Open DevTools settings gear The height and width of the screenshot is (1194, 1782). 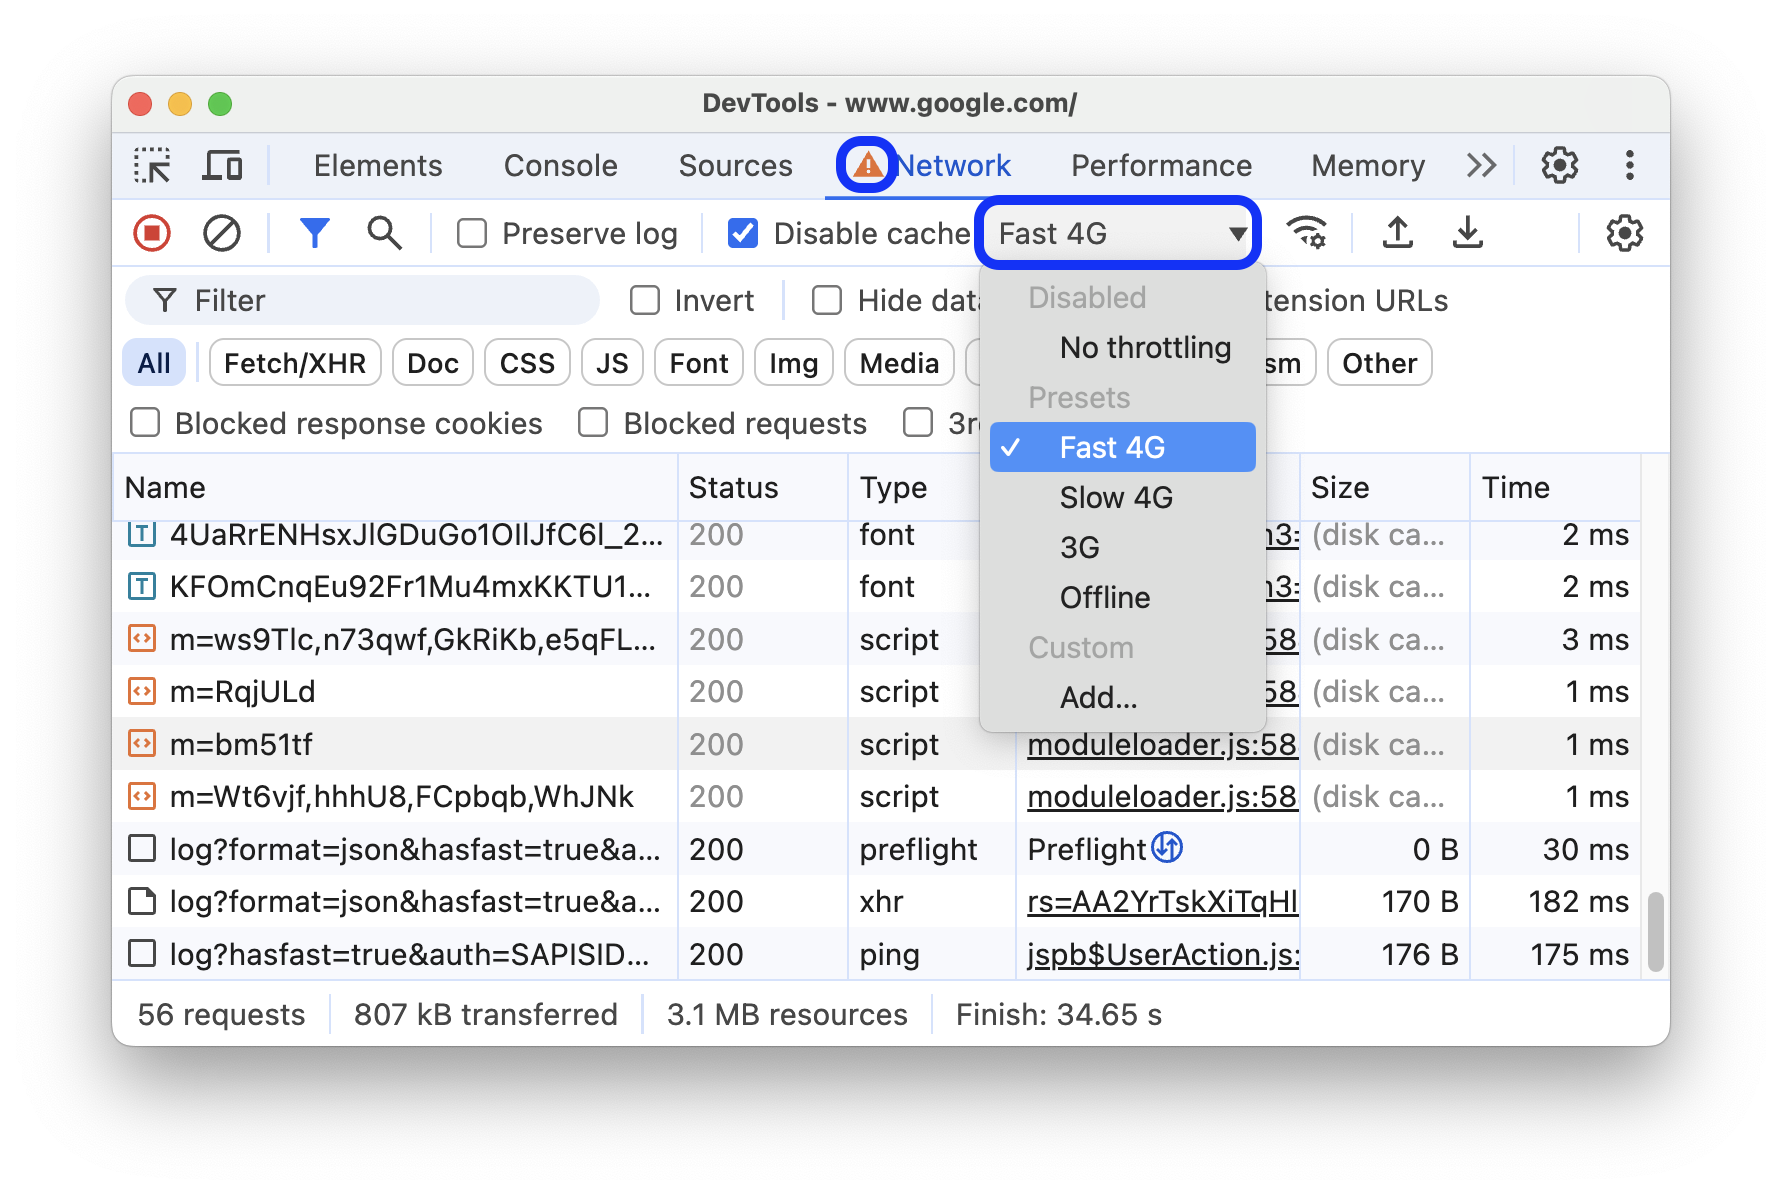click(1557, 165)
